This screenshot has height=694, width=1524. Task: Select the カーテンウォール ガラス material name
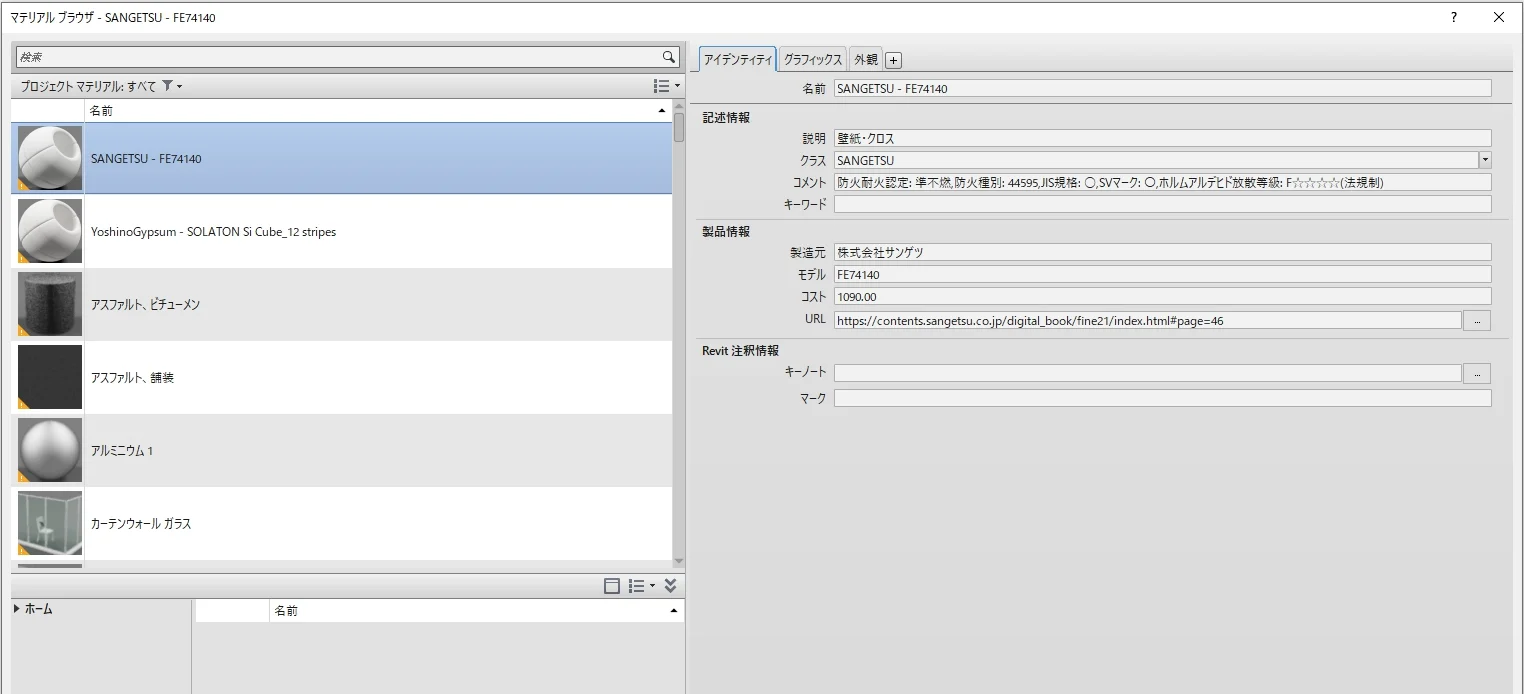[141, 524]
